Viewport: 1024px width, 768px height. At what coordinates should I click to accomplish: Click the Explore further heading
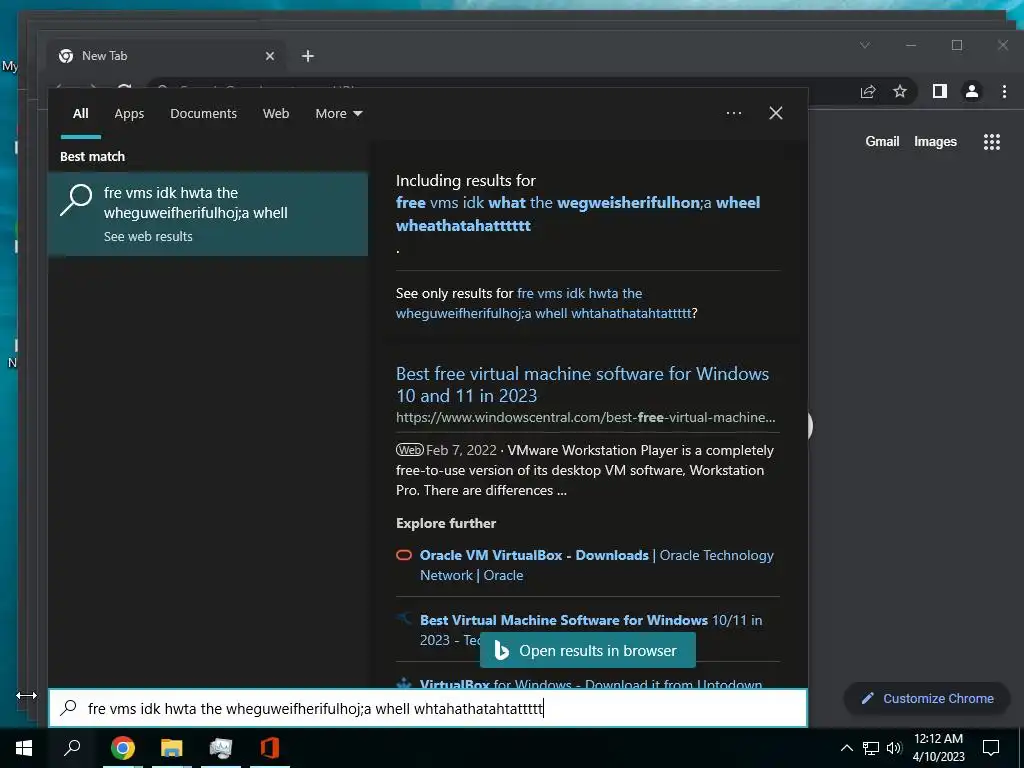click(446, 523)
